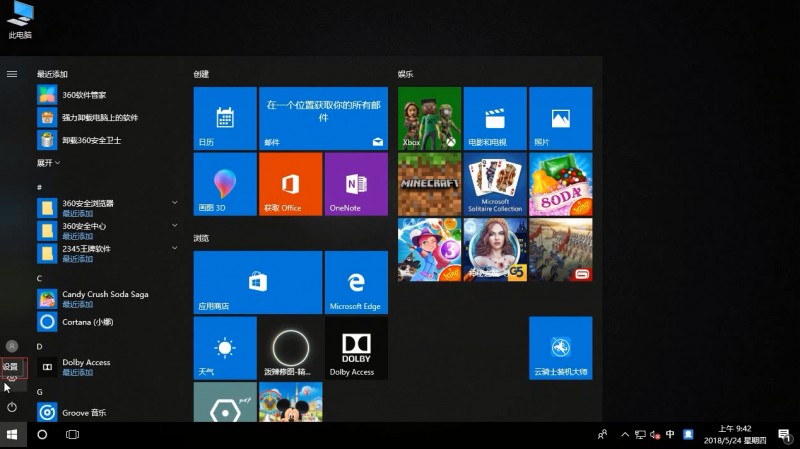Open This PC (此电脑) desktop icon

tap(20, 20)
